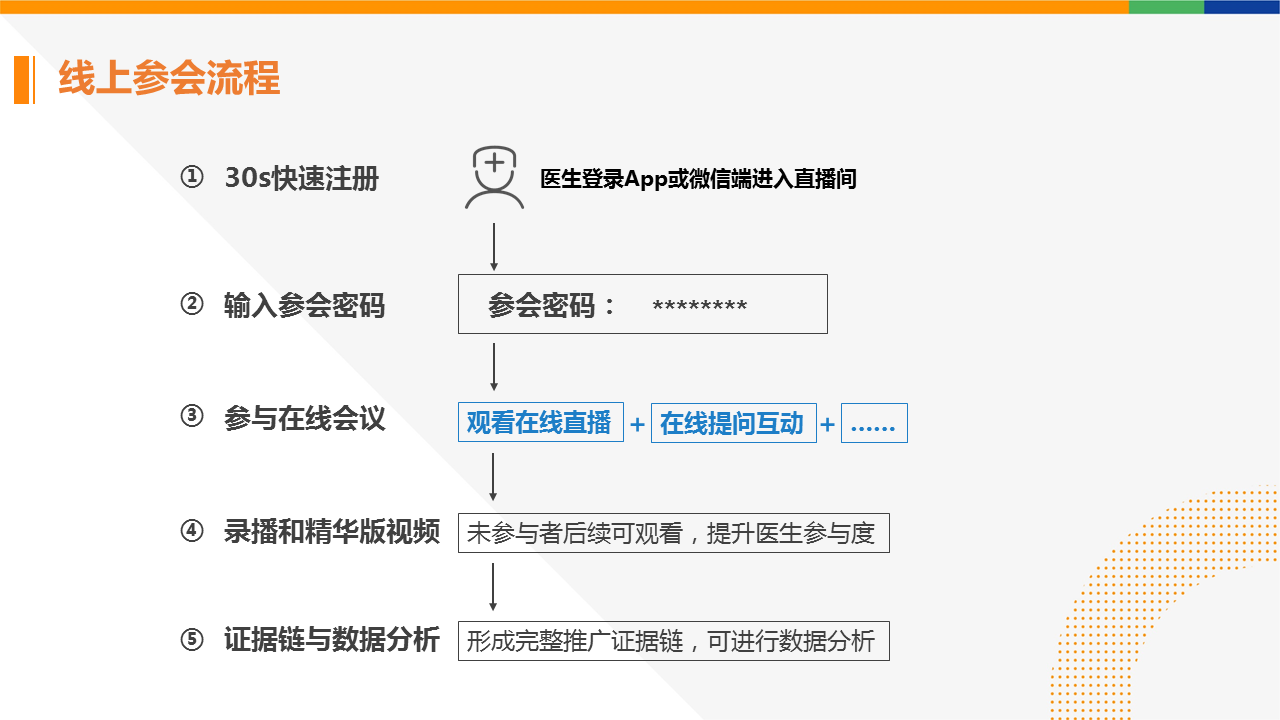
Task: Select the 观看在线直播 box
Action: (x=540, y=423)
